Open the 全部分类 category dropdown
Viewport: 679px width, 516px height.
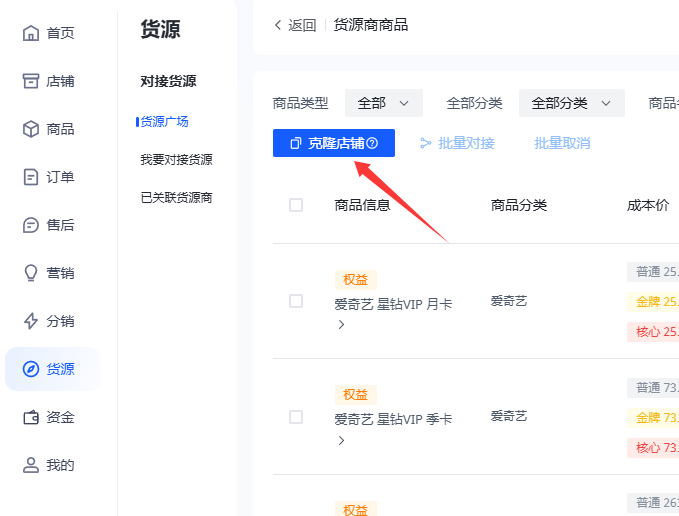(x=572, y=103)
